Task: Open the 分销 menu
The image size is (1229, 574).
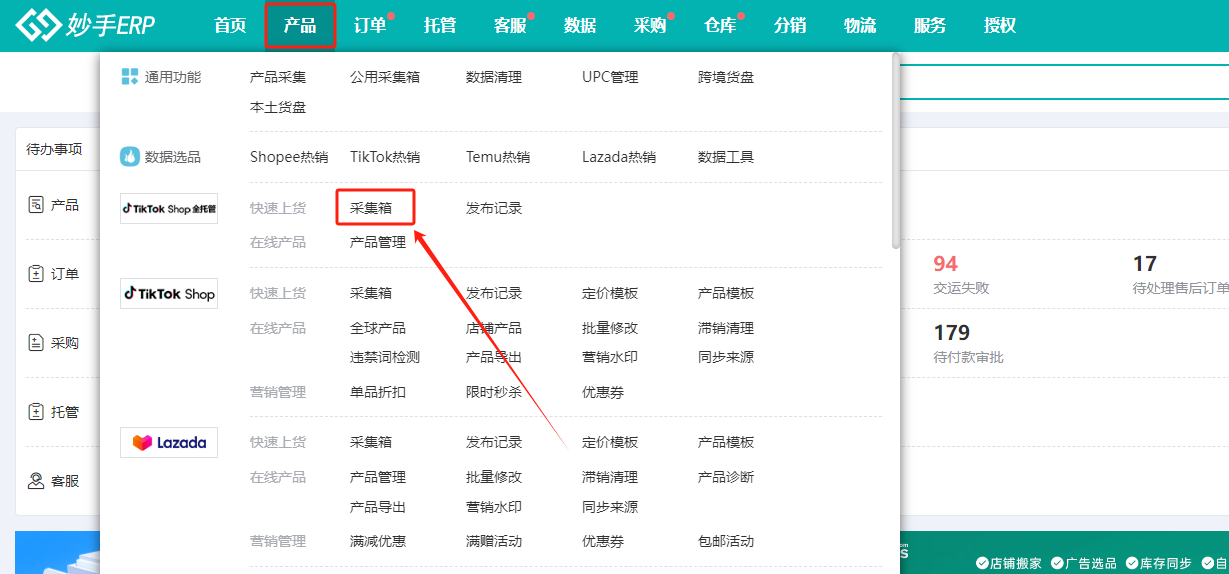Action: point(790,26)
